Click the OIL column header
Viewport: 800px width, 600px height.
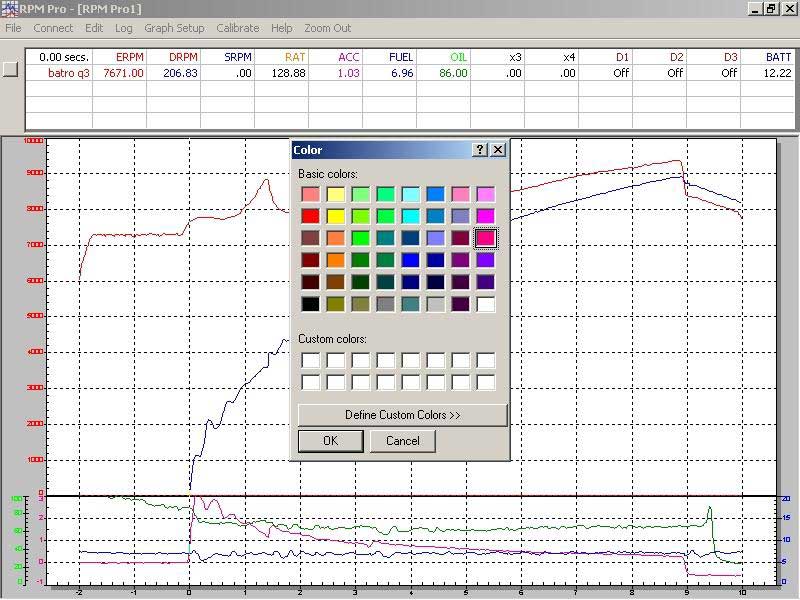tap(444, 57)
